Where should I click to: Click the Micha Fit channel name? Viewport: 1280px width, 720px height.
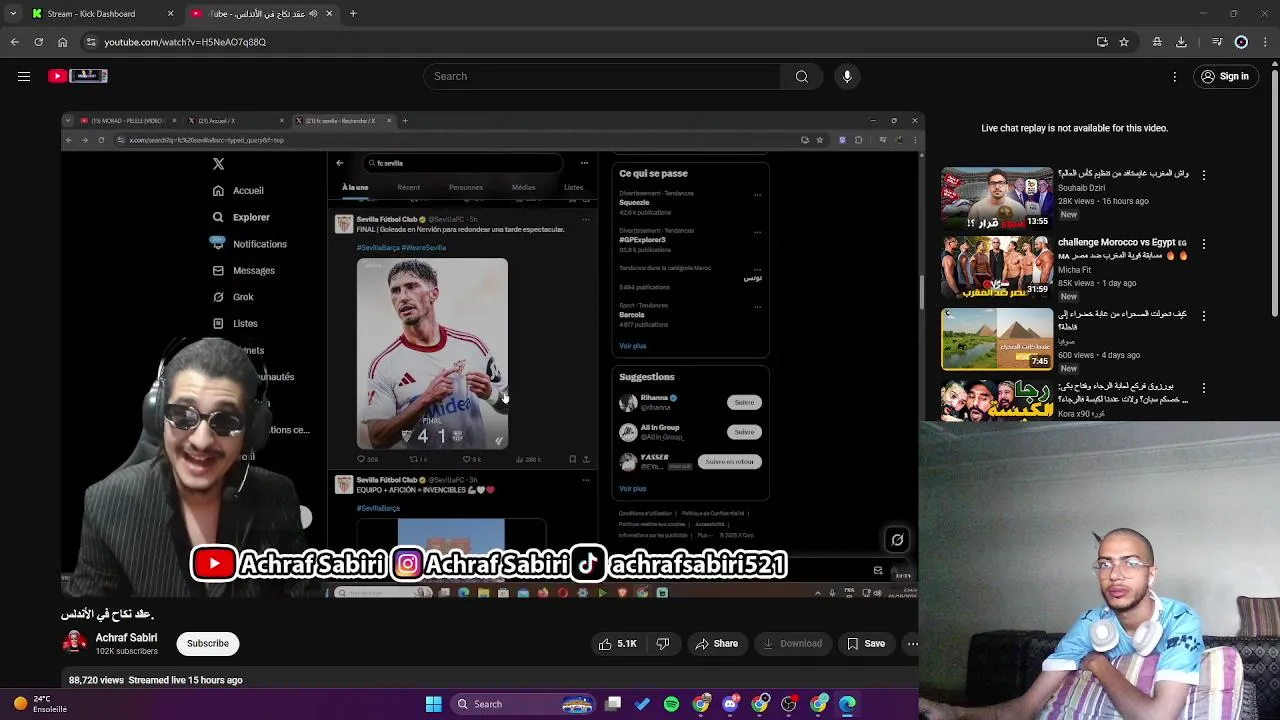[1075, 270]
